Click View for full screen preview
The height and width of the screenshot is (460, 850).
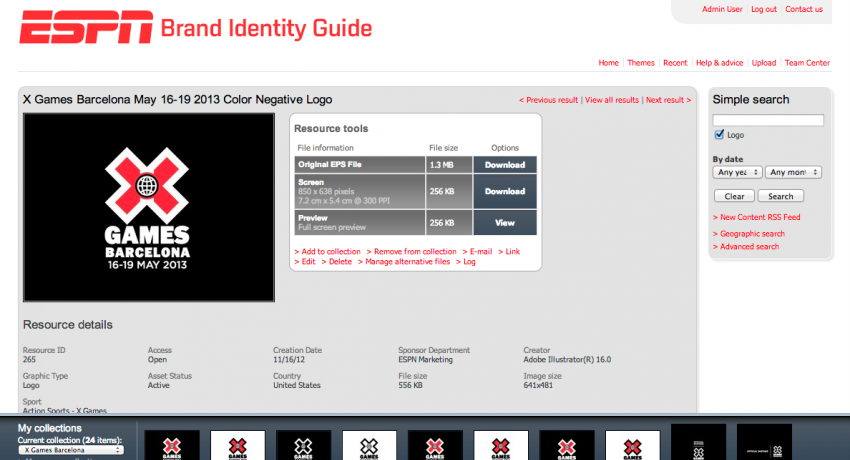tap(505, 223)
